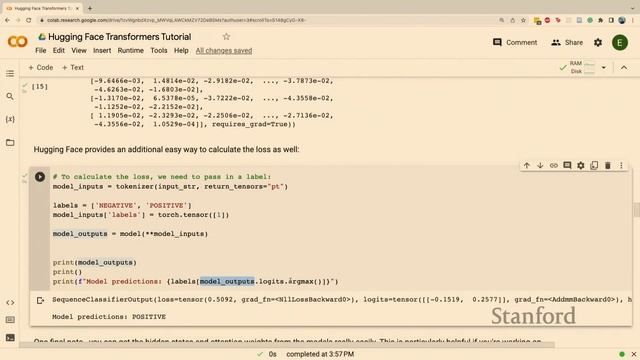Click the print(model_outputs) code line
The image size is (640, 360).
coord(94,262)
